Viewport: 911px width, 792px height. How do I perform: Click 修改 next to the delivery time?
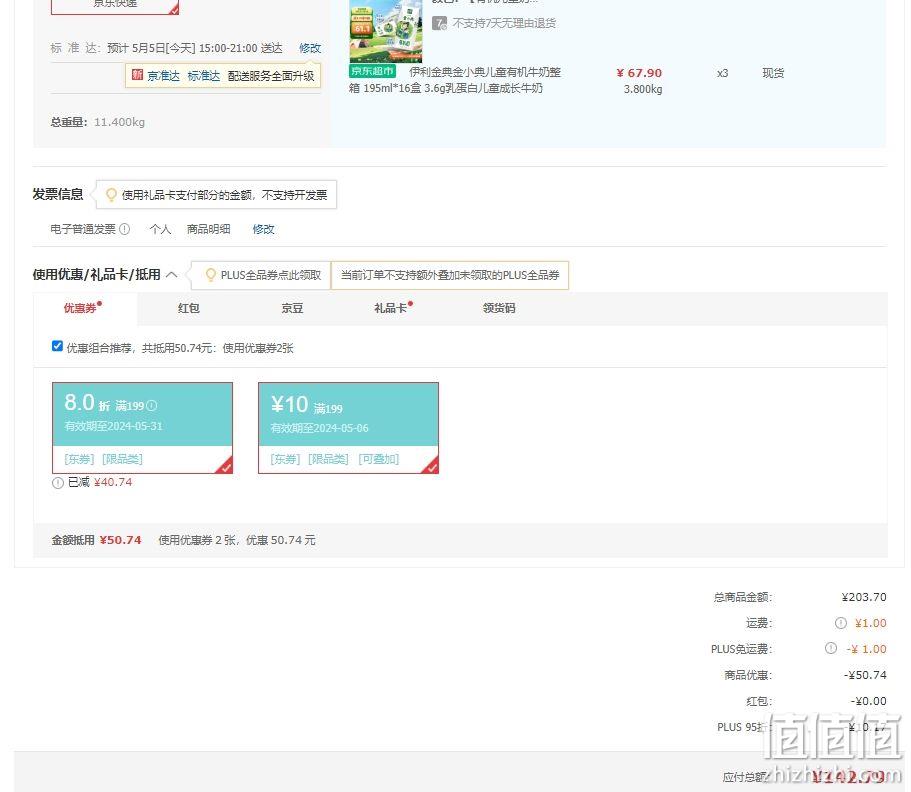point(310,48)
